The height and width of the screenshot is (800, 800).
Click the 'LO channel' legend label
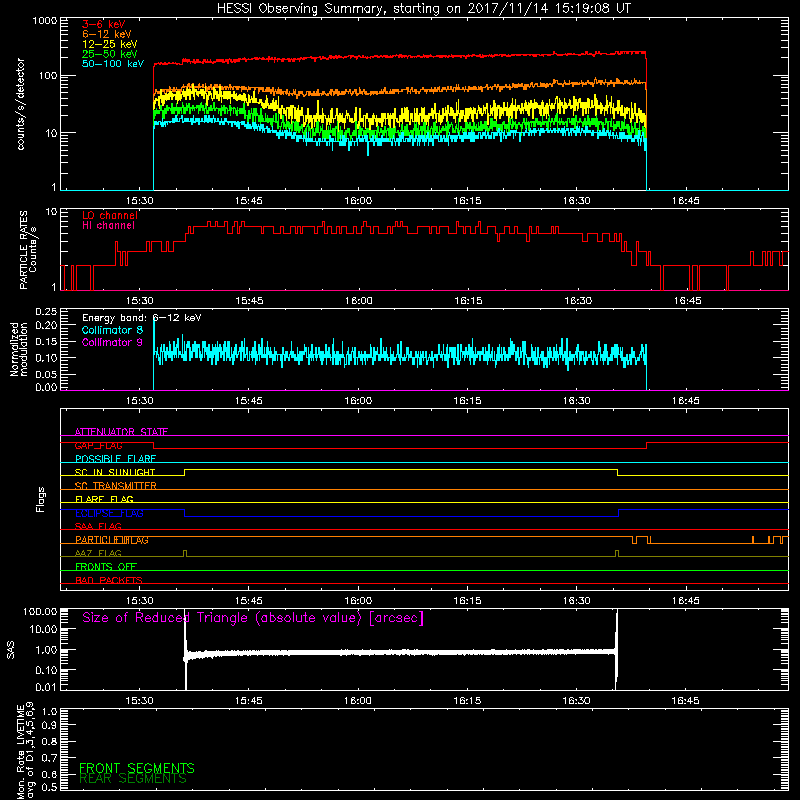tap(110, 215)
